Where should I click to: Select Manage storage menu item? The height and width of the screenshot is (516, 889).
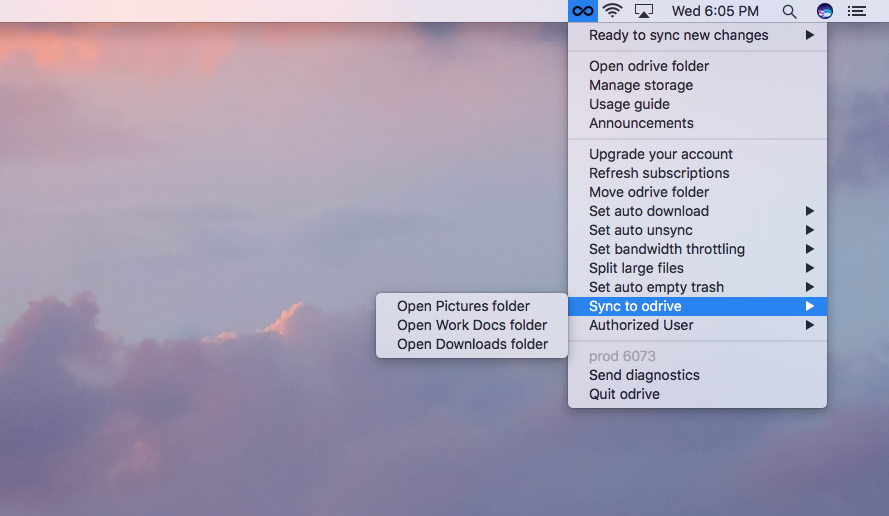click(x=641, y=85)
